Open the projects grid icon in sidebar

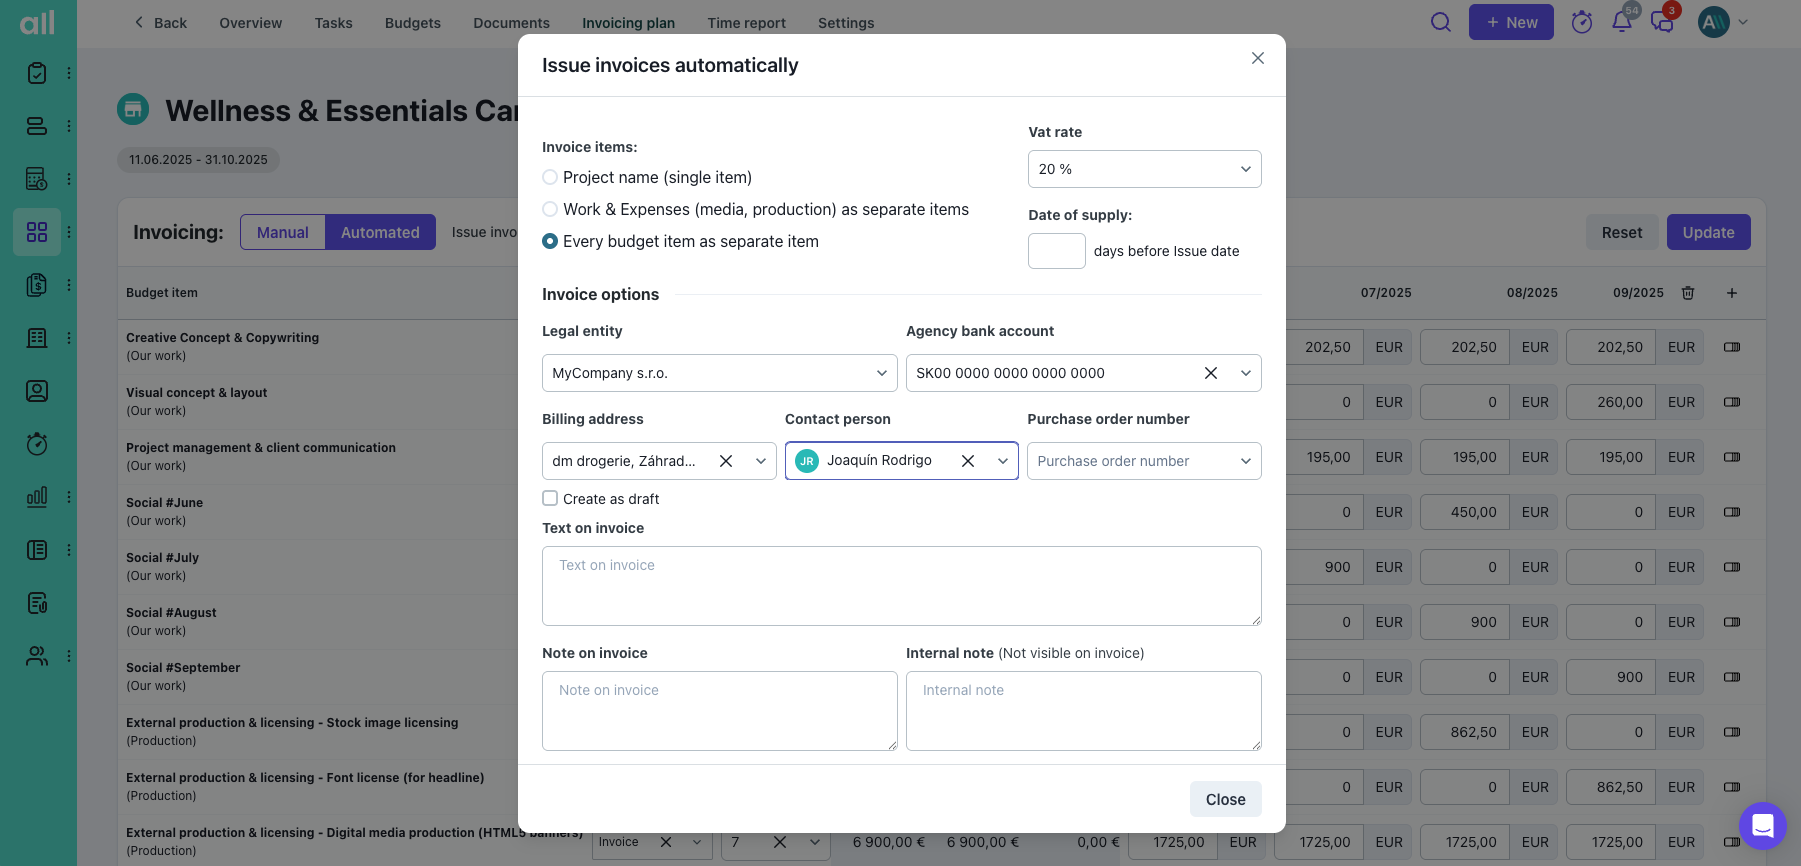click(x=37, y=232)
